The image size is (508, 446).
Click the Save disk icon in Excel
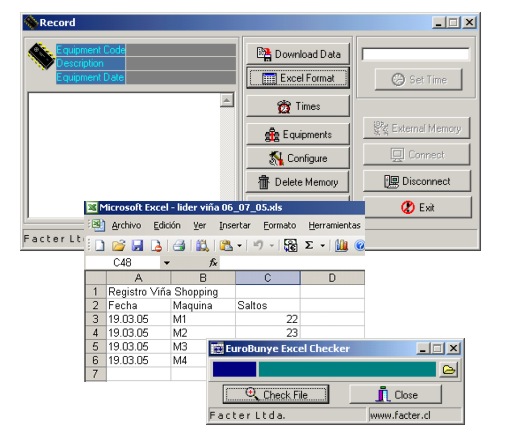click(137, 246)
